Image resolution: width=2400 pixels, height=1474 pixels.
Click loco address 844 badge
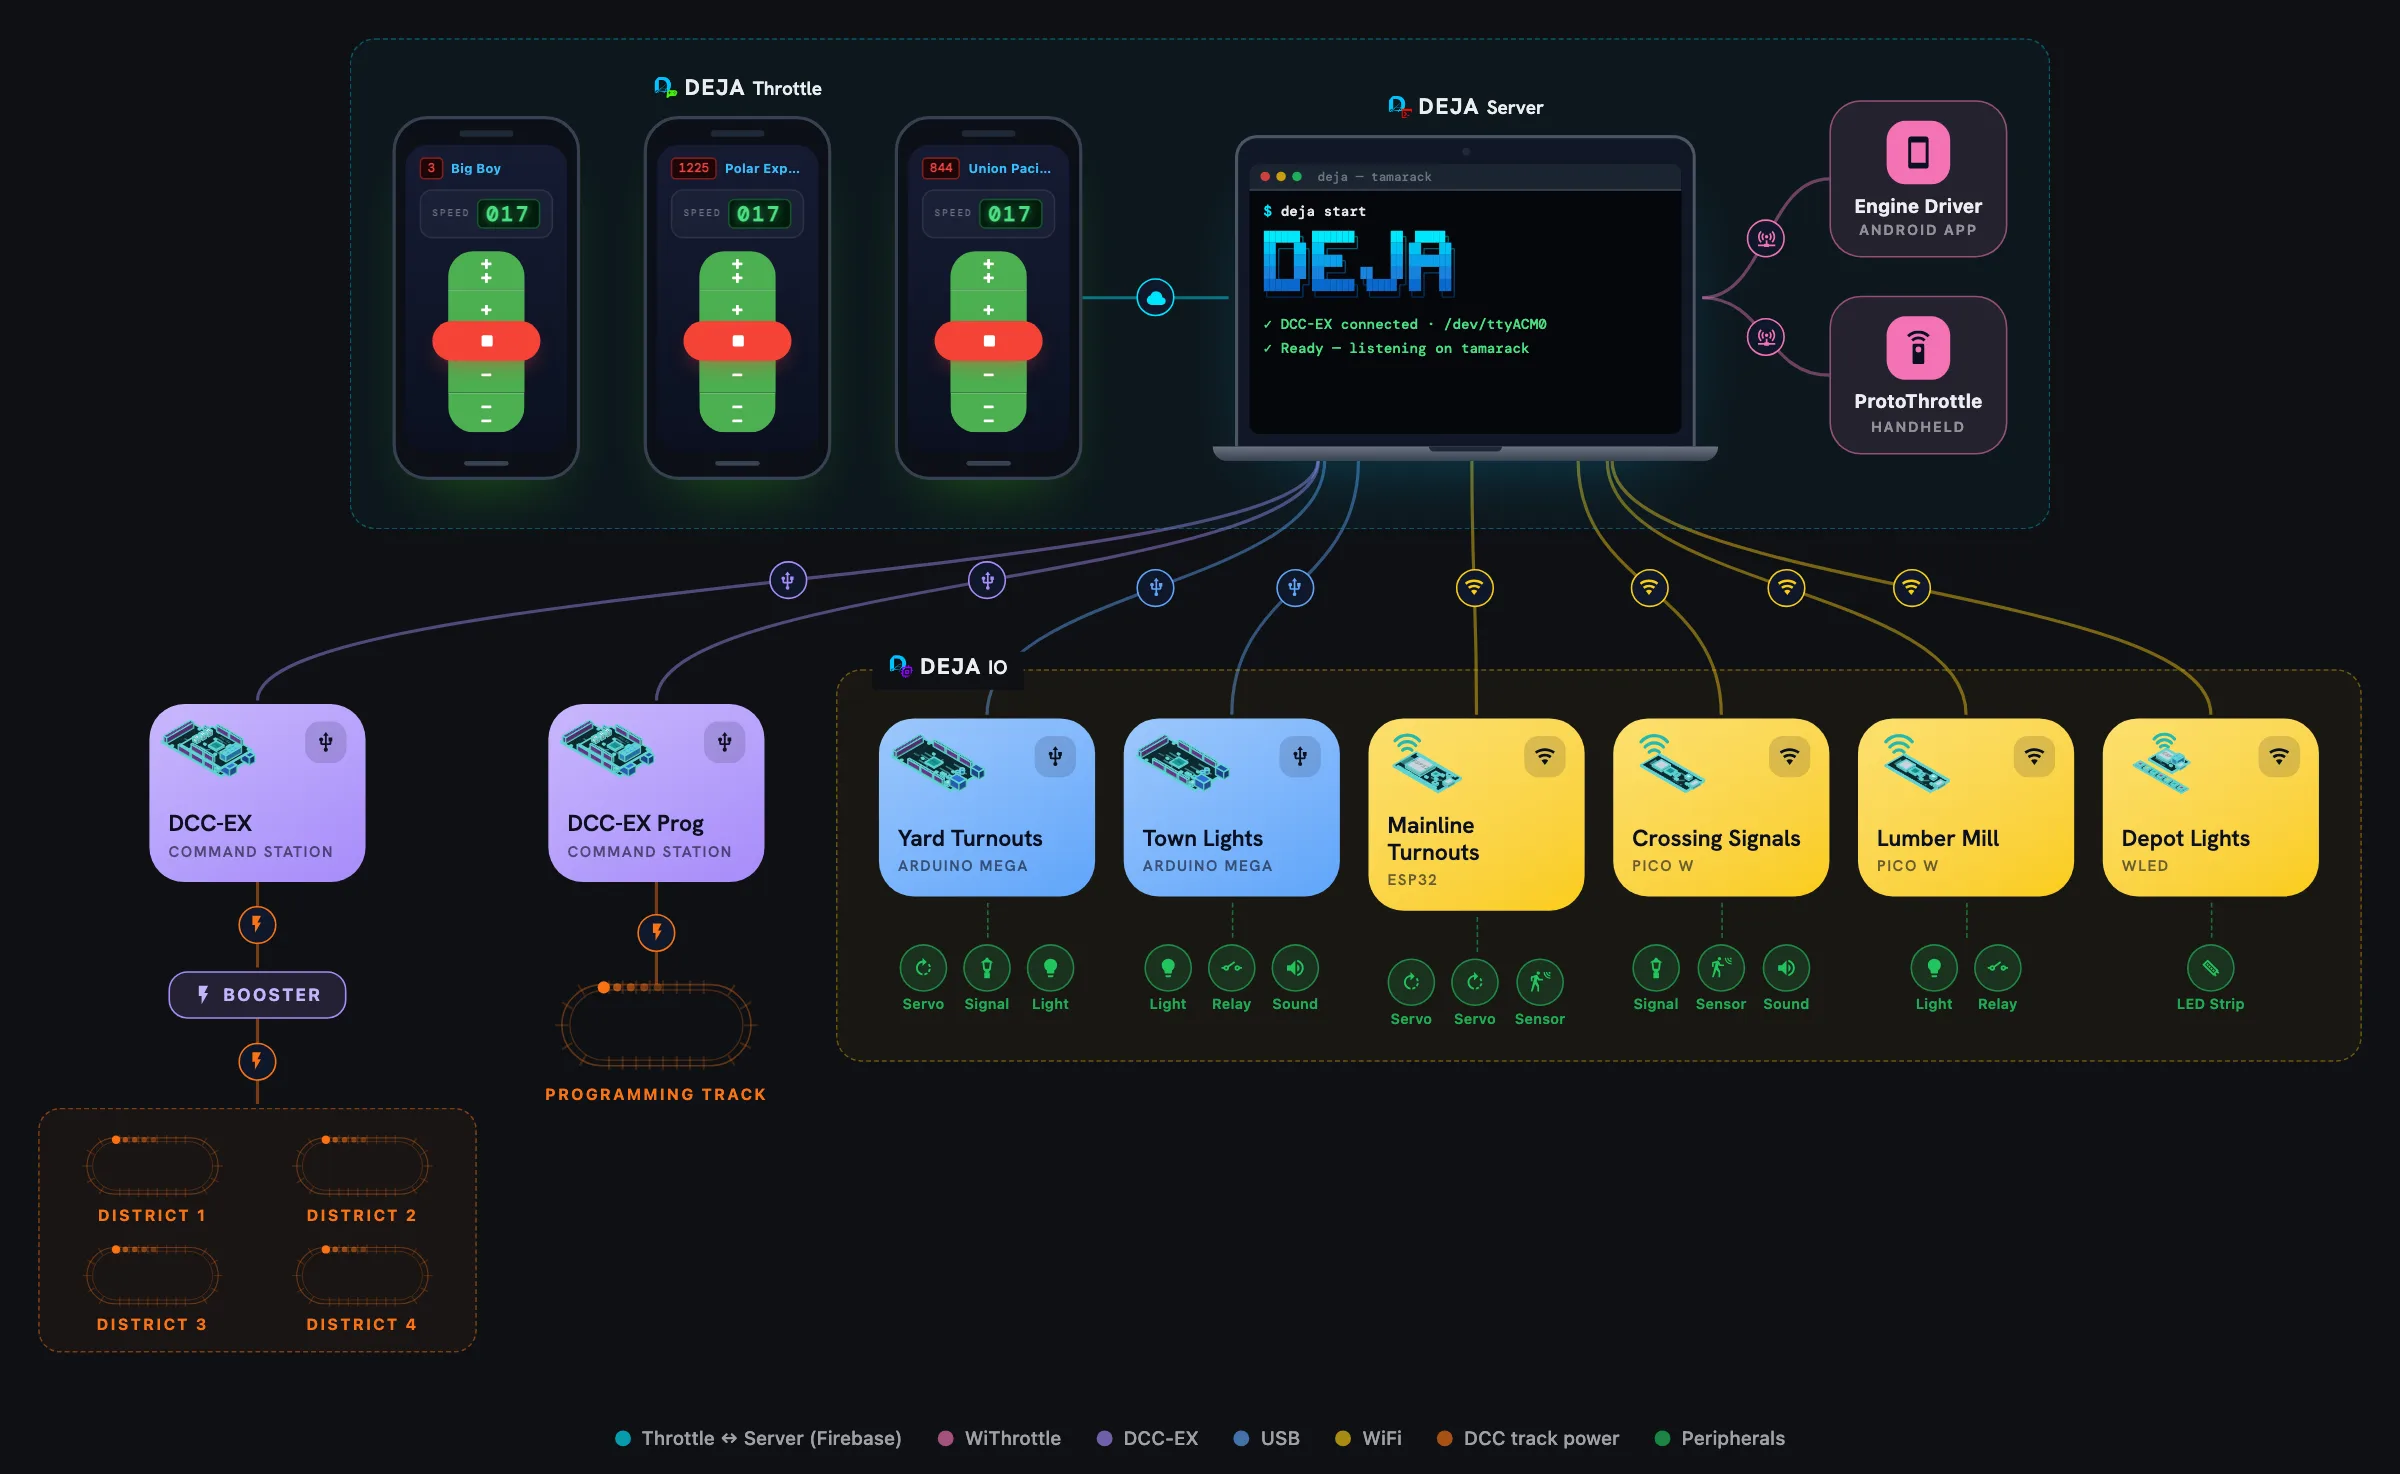[x=941, y=168]
